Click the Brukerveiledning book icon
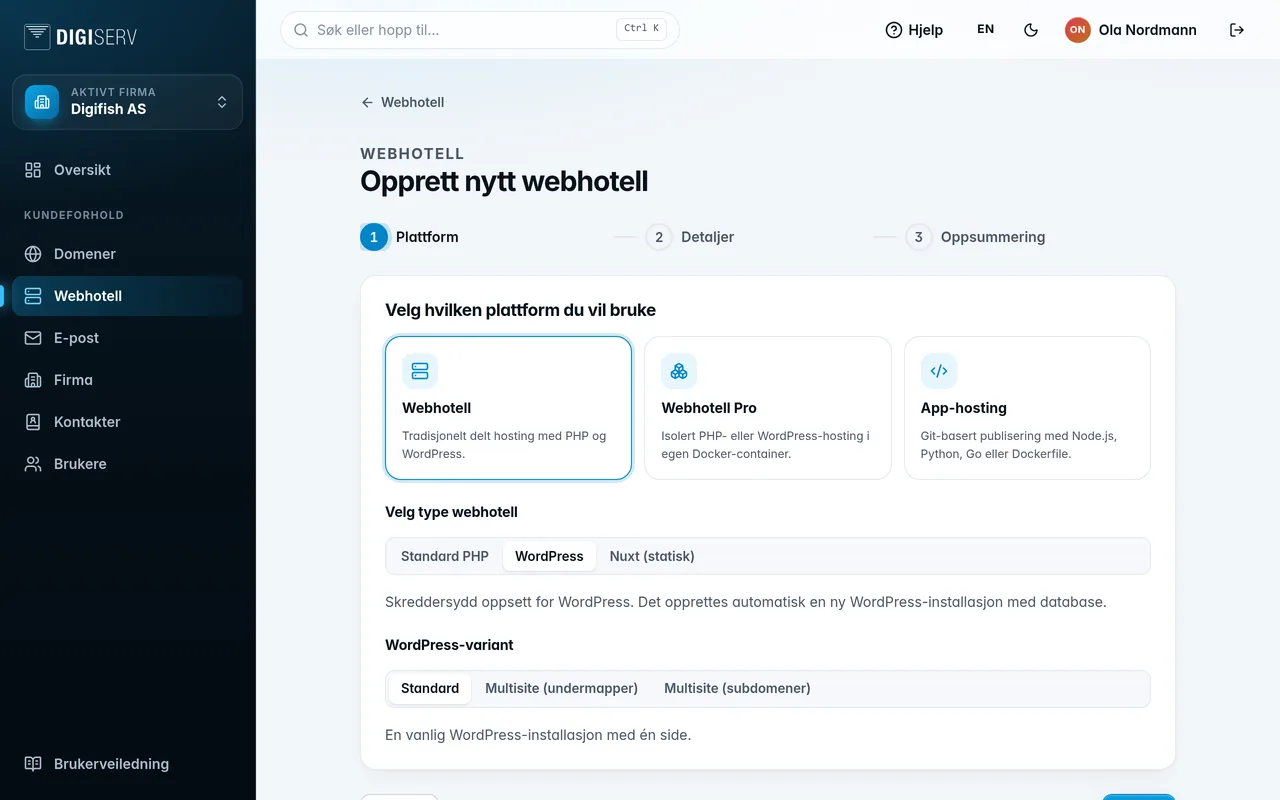The image size is (1280, 800). 33,764
